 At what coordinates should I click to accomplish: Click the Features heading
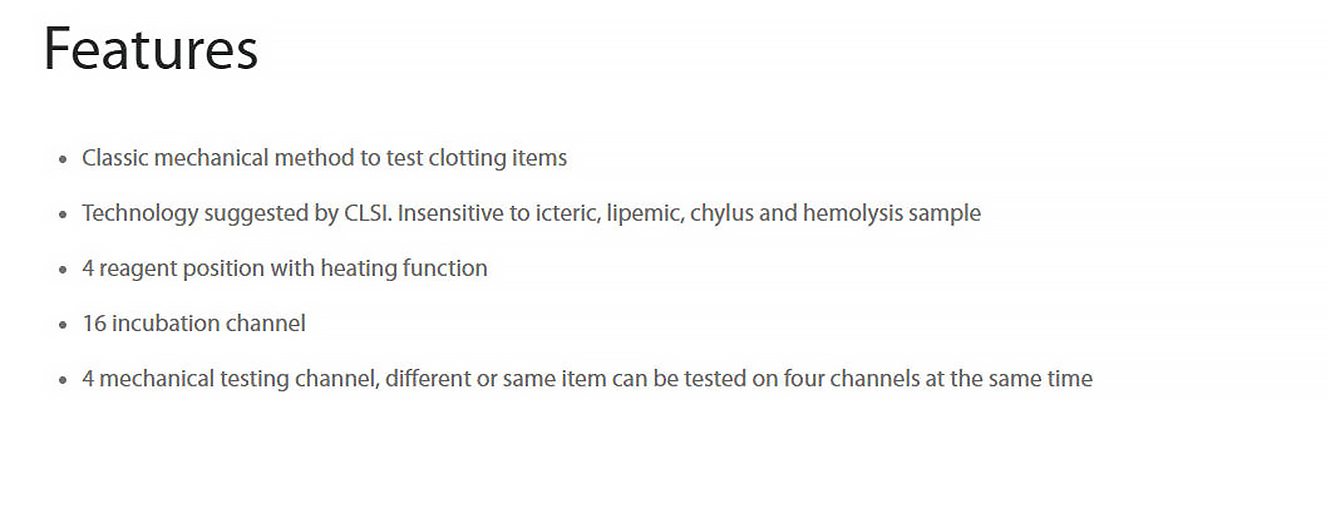[151, 49]
